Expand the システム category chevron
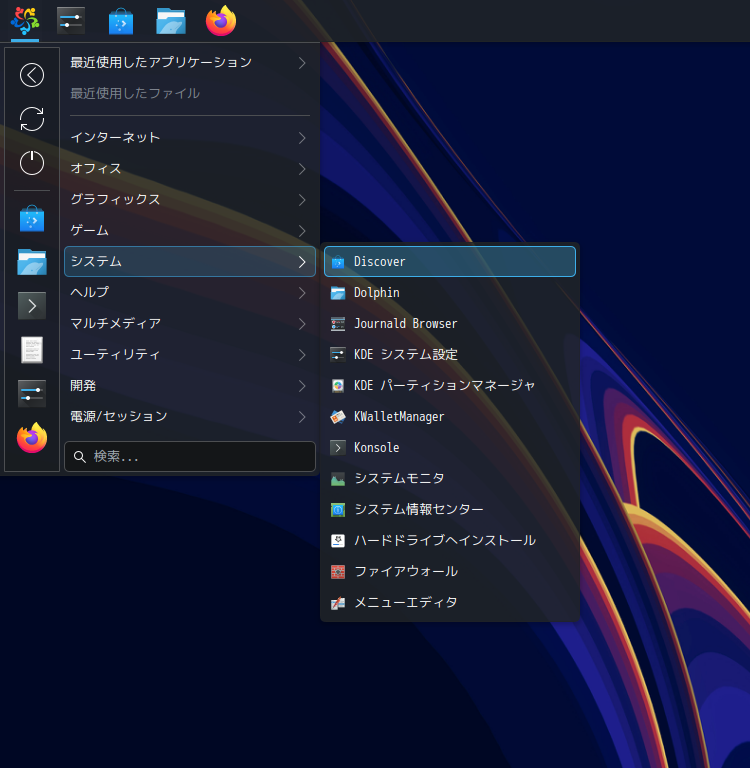Screen dimensions: 750x768 (302, 262)
